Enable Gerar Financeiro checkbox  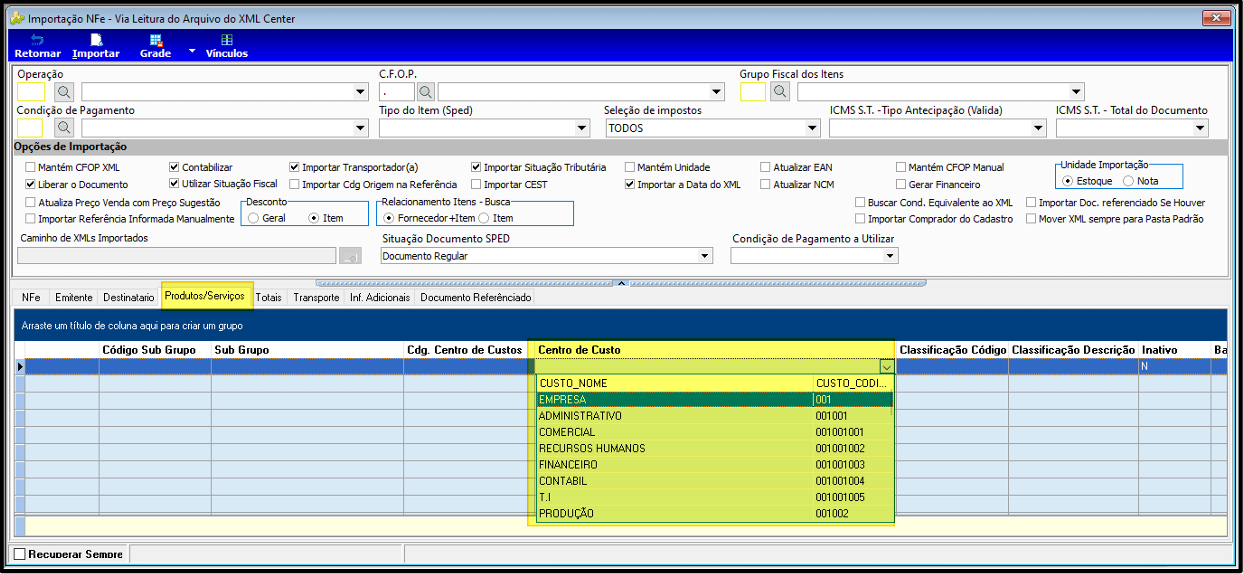coord(901,185)
